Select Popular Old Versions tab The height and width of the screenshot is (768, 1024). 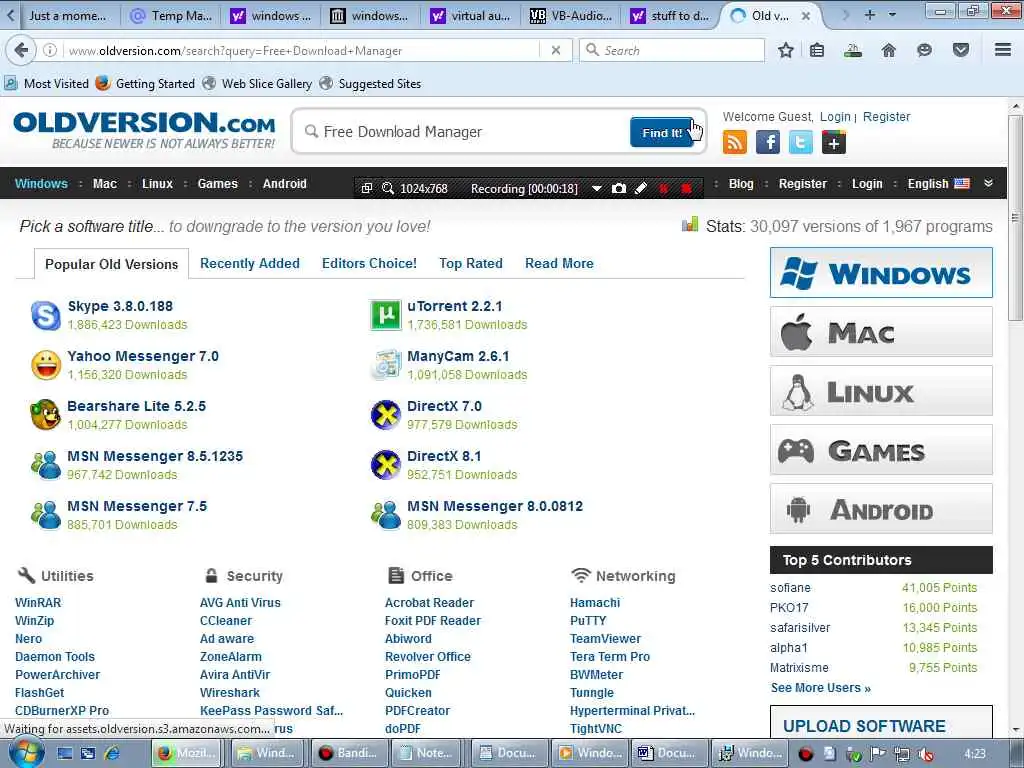pyautogui.click(x=112, y=264)
